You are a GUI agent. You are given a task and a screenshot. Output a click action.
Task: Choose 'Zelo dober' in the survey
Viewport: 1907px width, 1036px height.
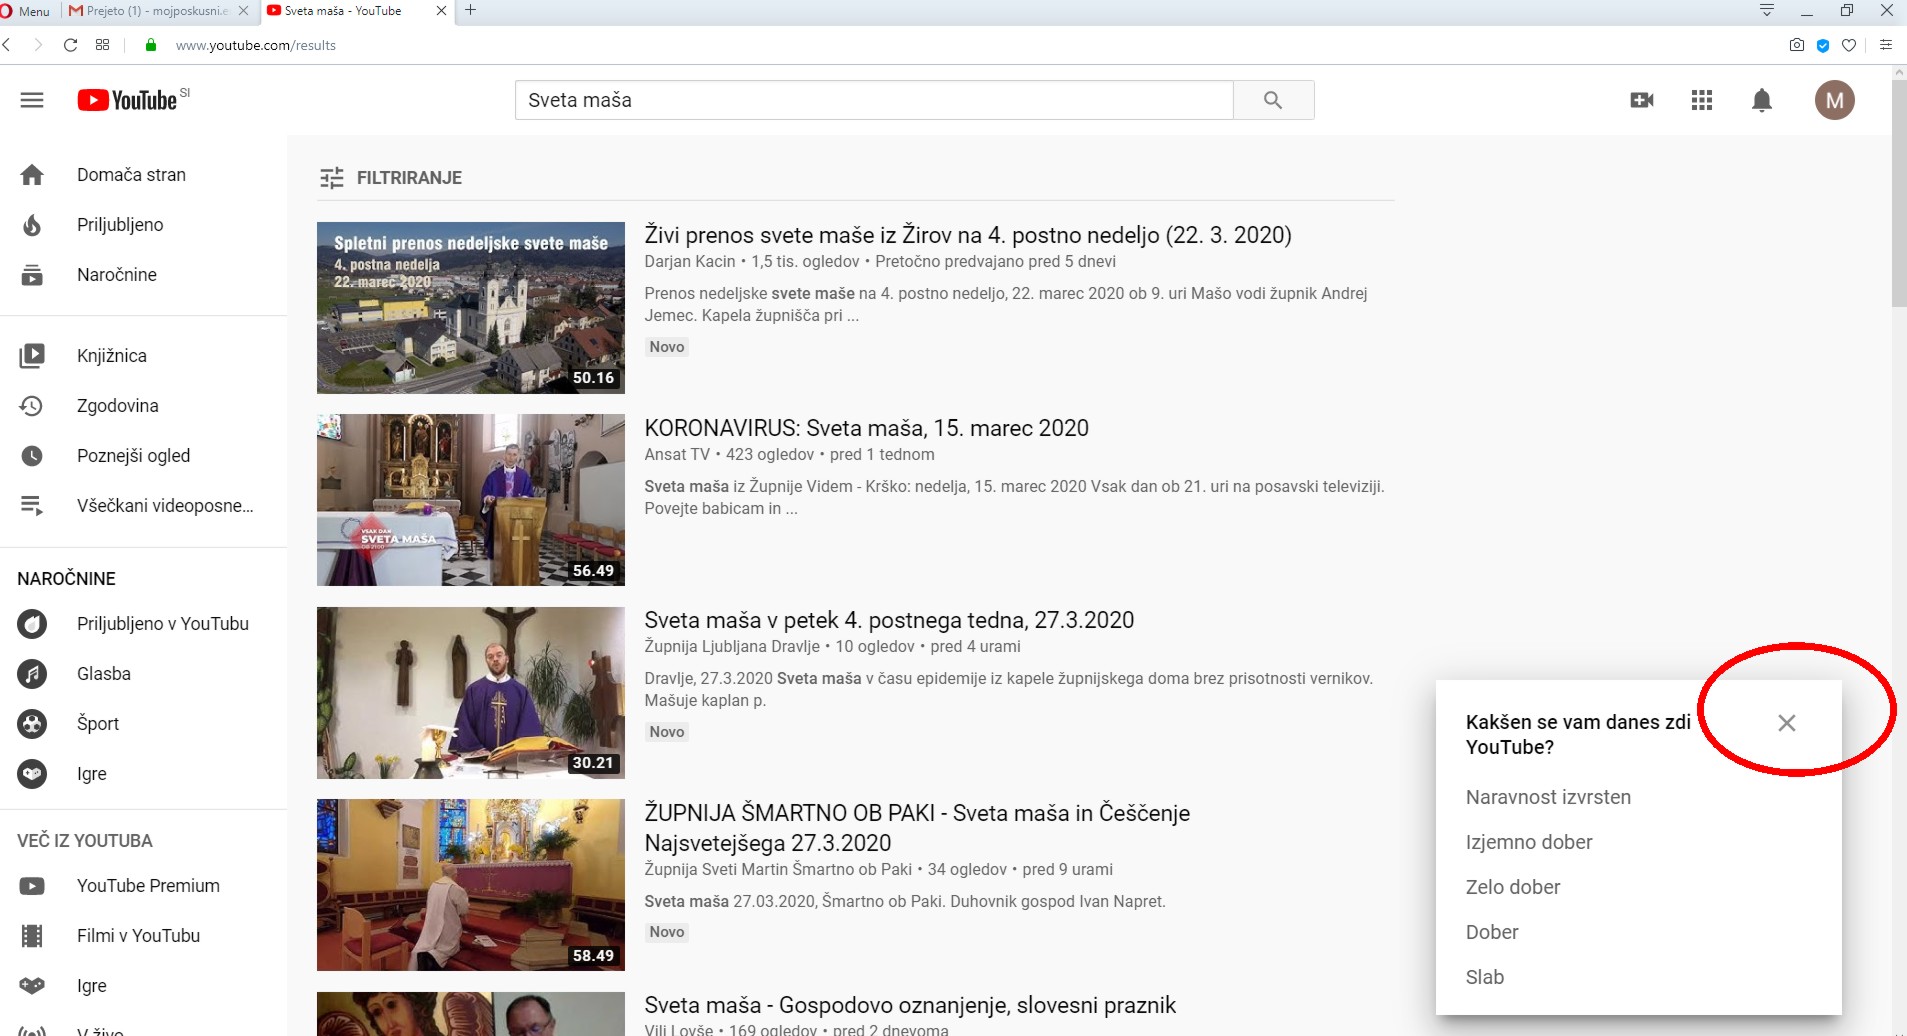point(1512,887)
